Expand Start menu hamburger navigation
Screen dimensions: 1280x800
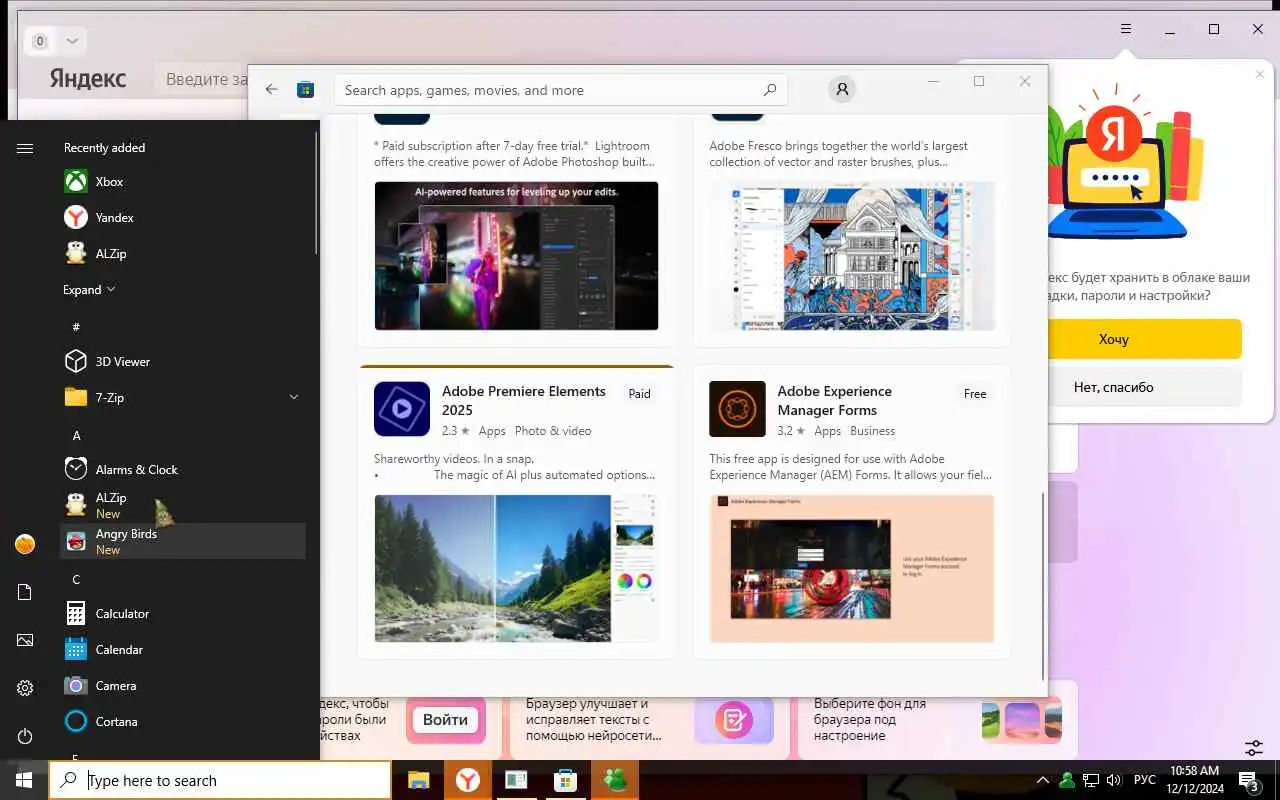tap(25, 148)
